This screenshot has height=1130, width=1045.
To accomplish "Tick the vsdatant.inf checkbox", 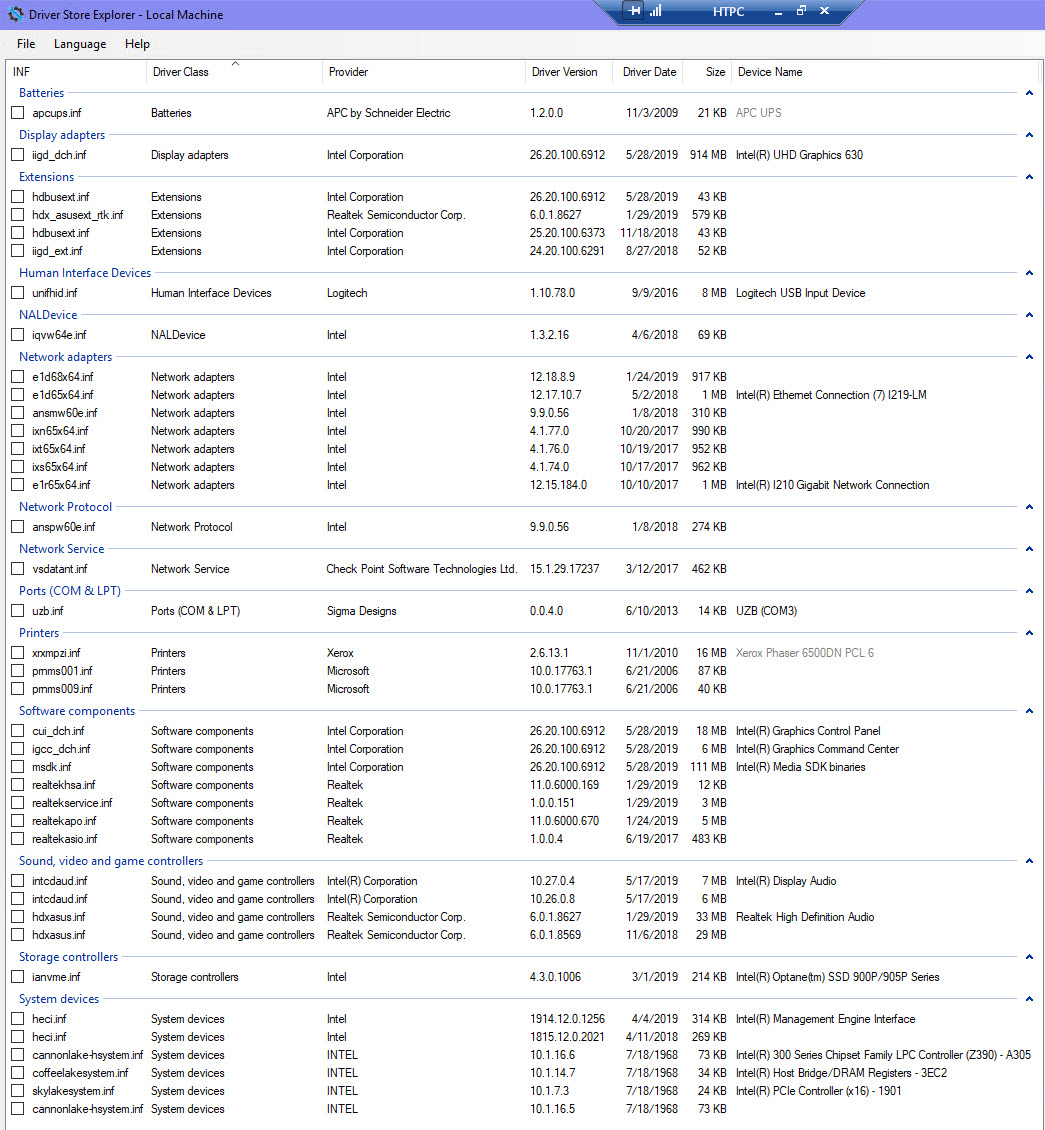I will tap(18, 569).
